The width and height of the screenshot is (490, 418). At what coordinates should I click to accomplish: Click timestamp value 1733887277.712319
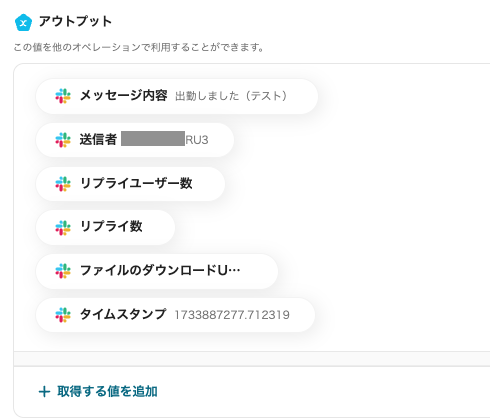click(x=232, y=315)
